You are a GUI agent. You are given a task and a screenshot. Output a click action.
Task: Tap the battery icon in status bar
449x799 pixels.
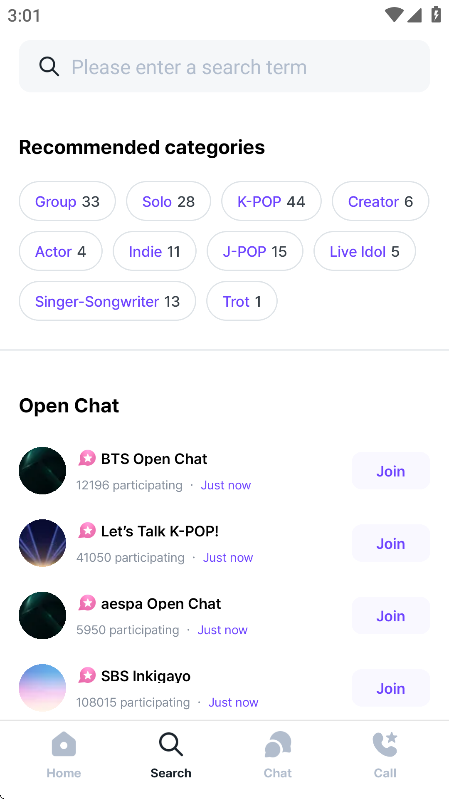click(x=436, y=14)
